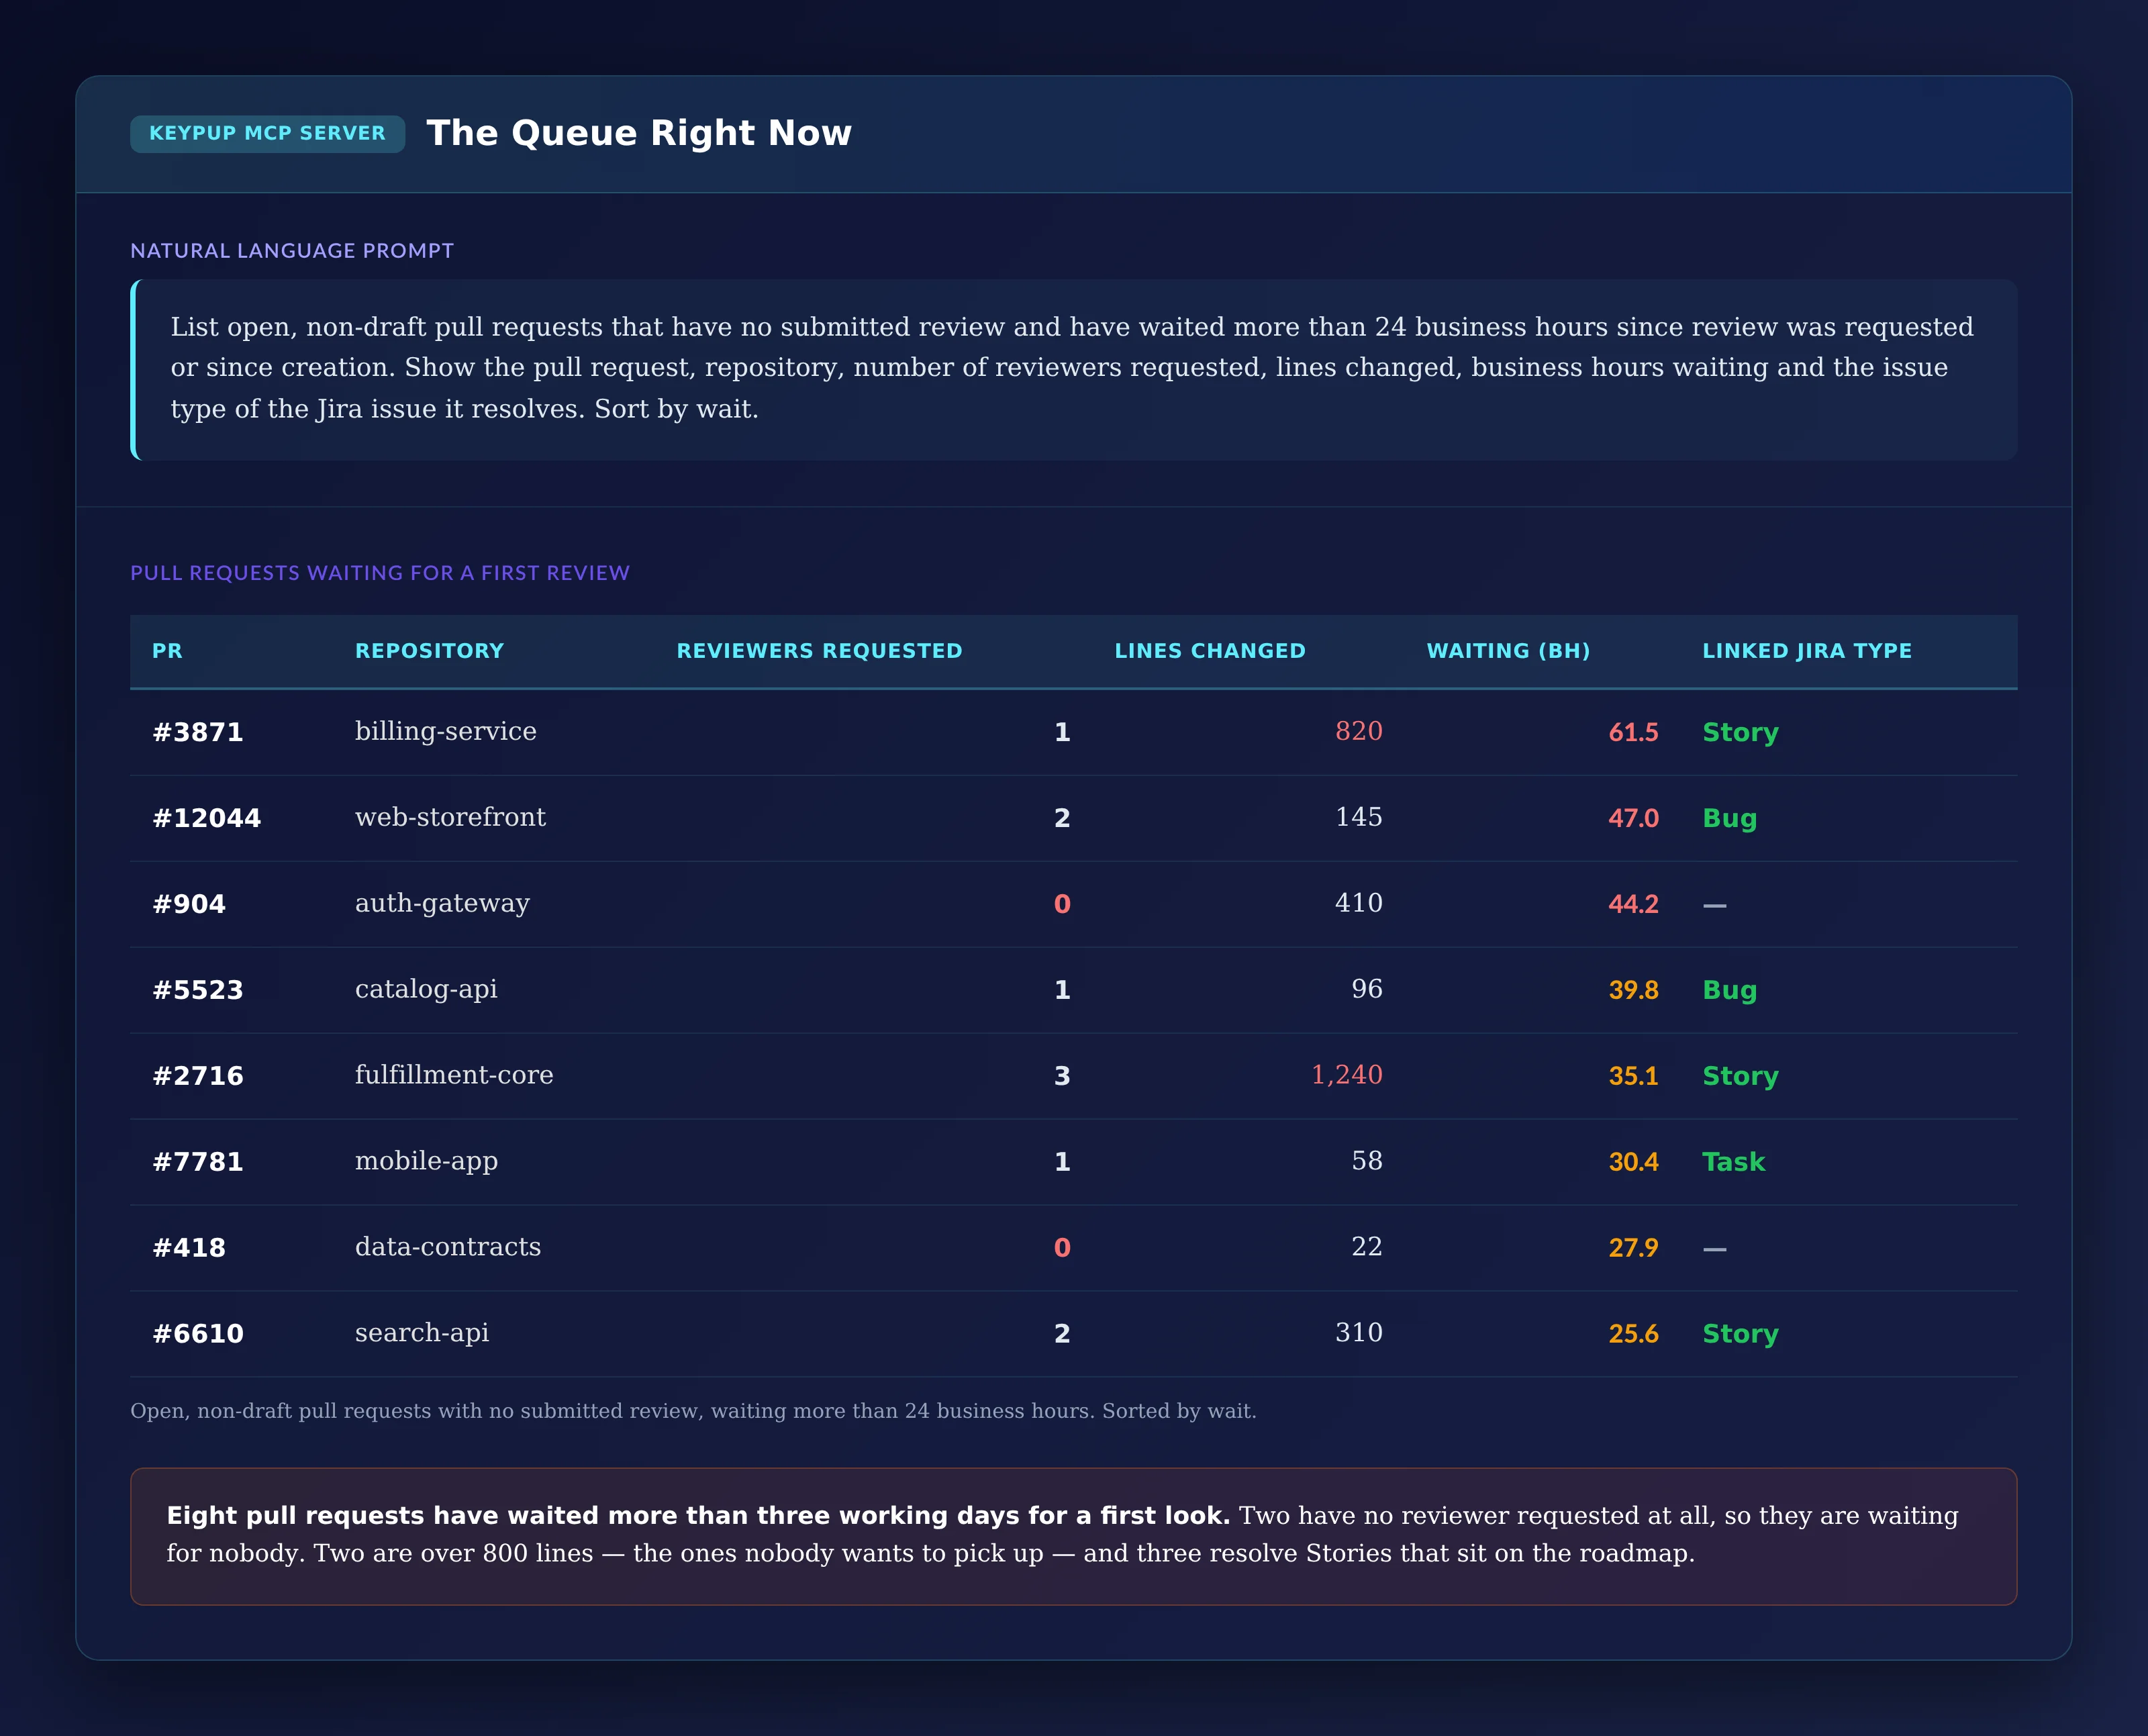Click the 39.8 waiting hours value

pos(1633,990)
